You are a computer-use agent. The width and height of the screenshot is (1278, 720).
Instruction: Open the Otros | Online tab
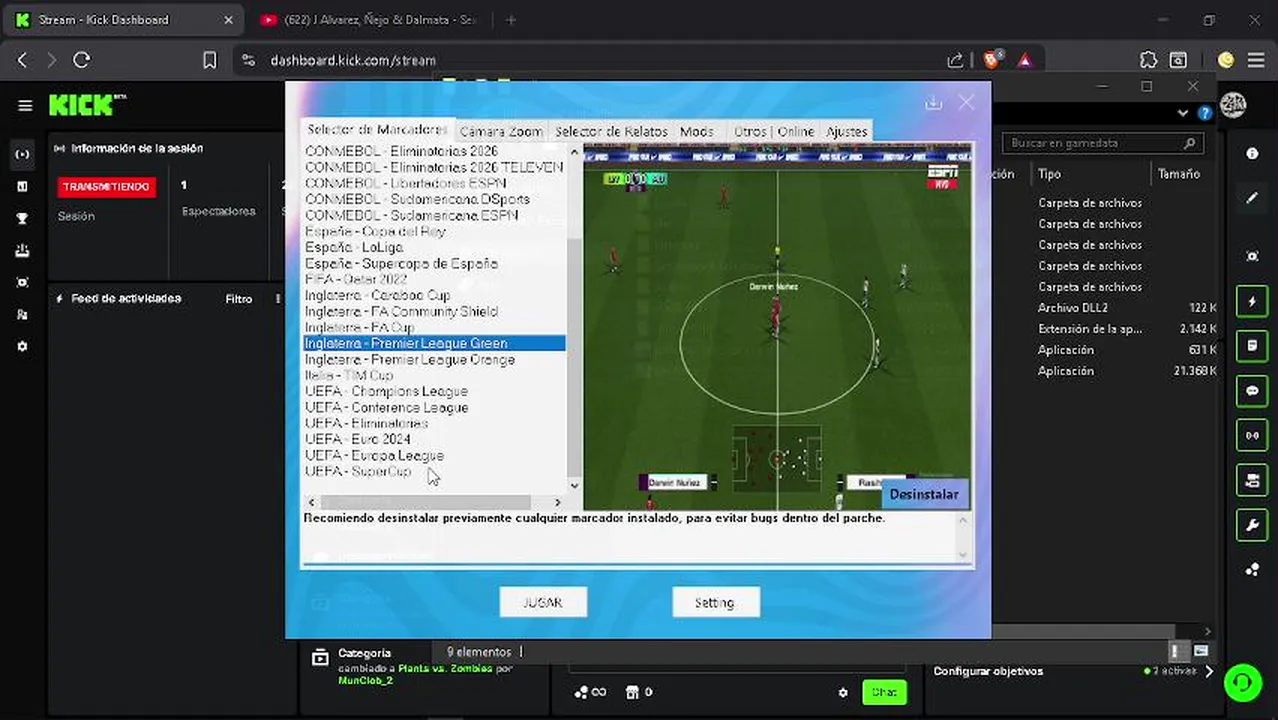(x=774, y=131)
